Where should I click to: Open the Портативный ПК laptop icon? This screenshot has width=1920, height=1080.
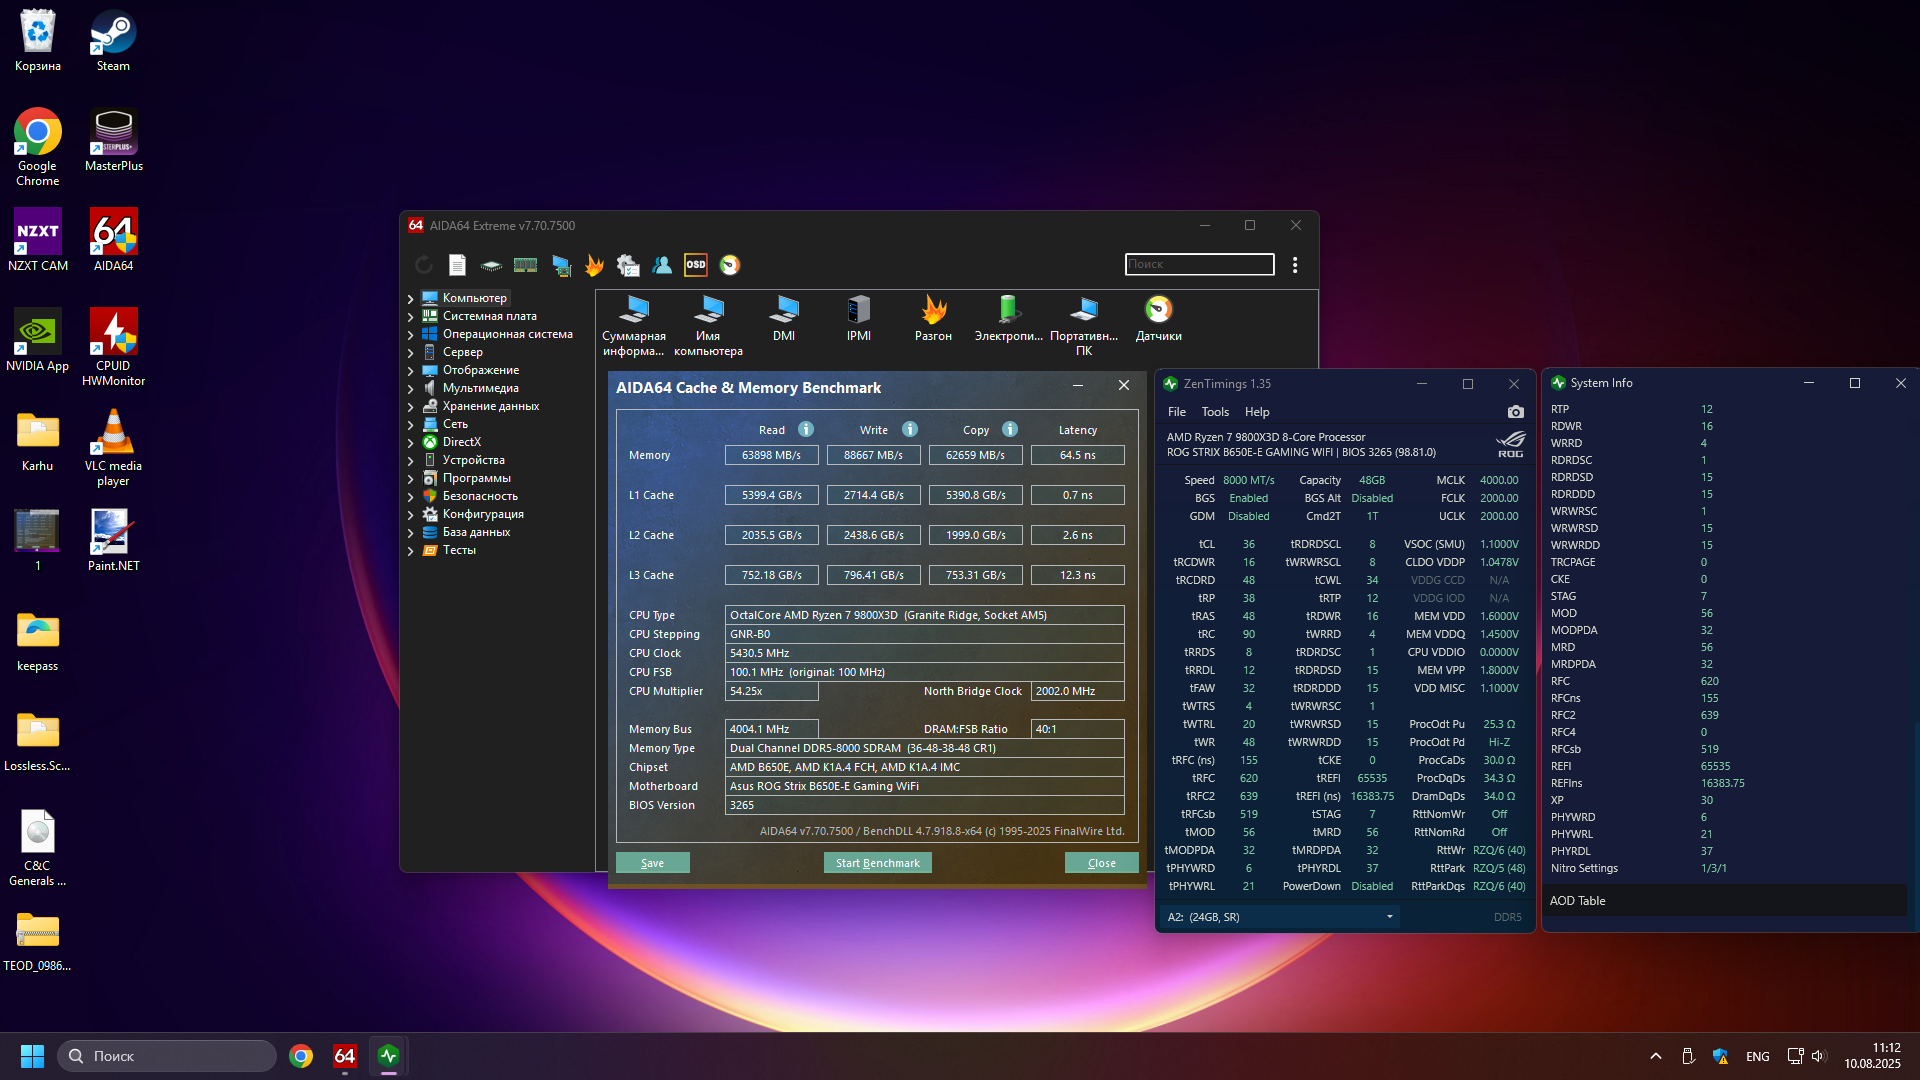coord(1084,327)
